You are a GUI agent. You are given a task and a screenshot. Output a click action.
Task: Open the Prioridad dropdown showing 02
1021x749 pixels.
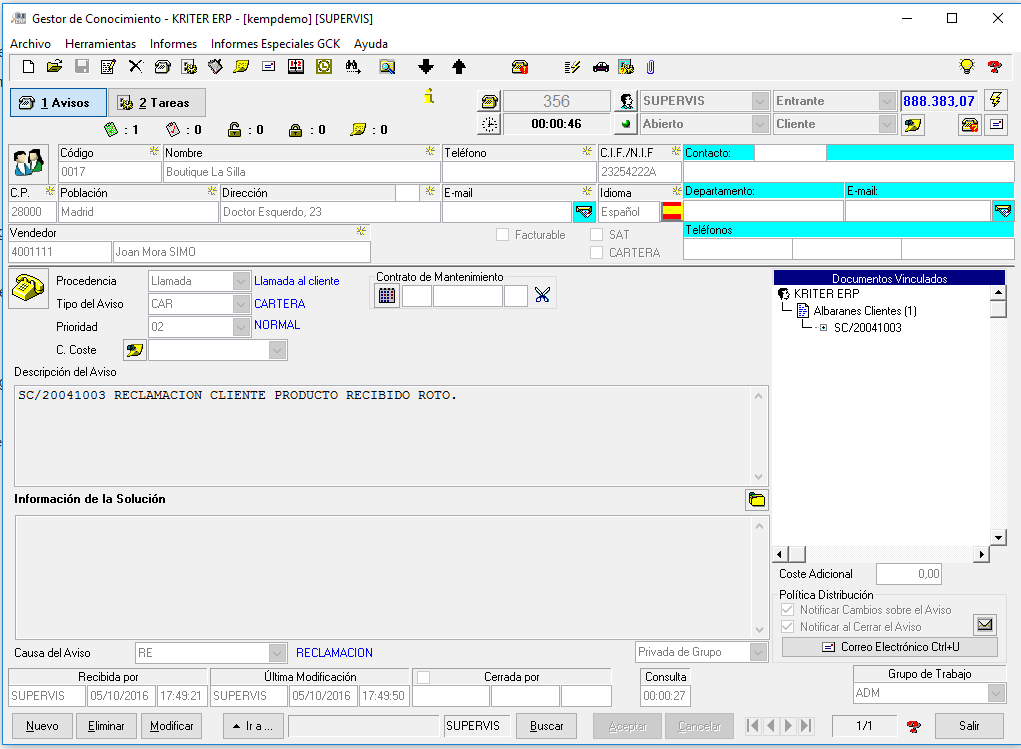241,327
